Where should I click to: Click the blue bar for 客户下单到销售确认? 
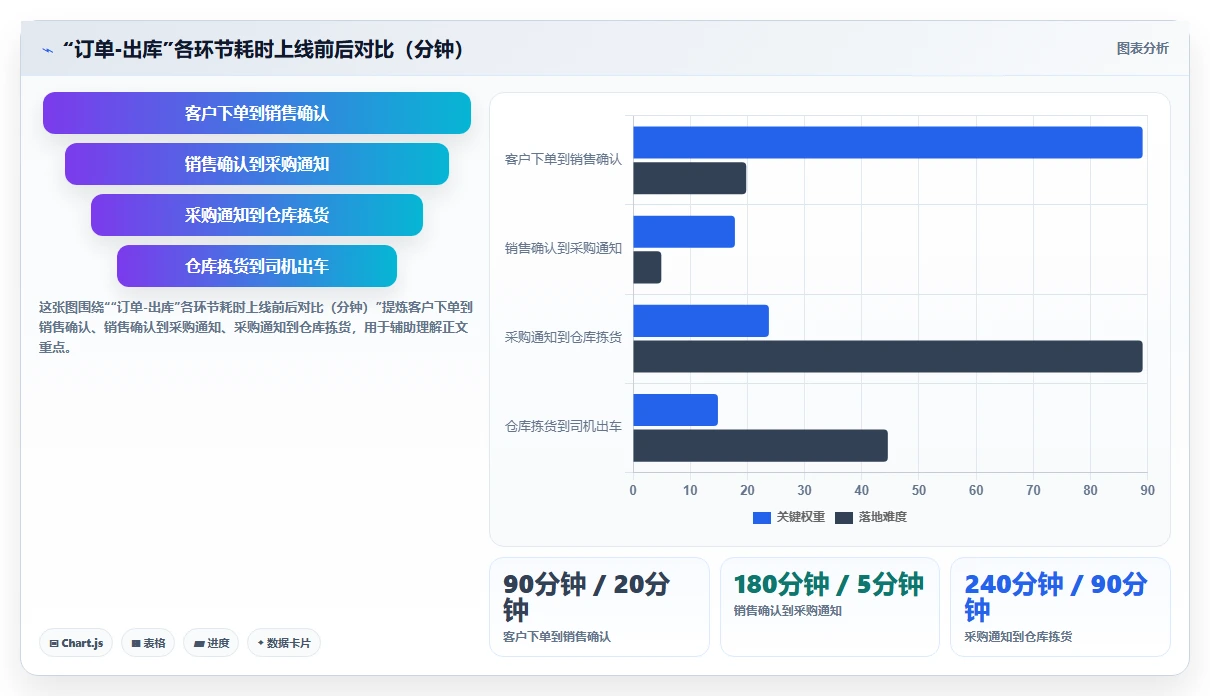pyautogui.click(x=887, y=142)
